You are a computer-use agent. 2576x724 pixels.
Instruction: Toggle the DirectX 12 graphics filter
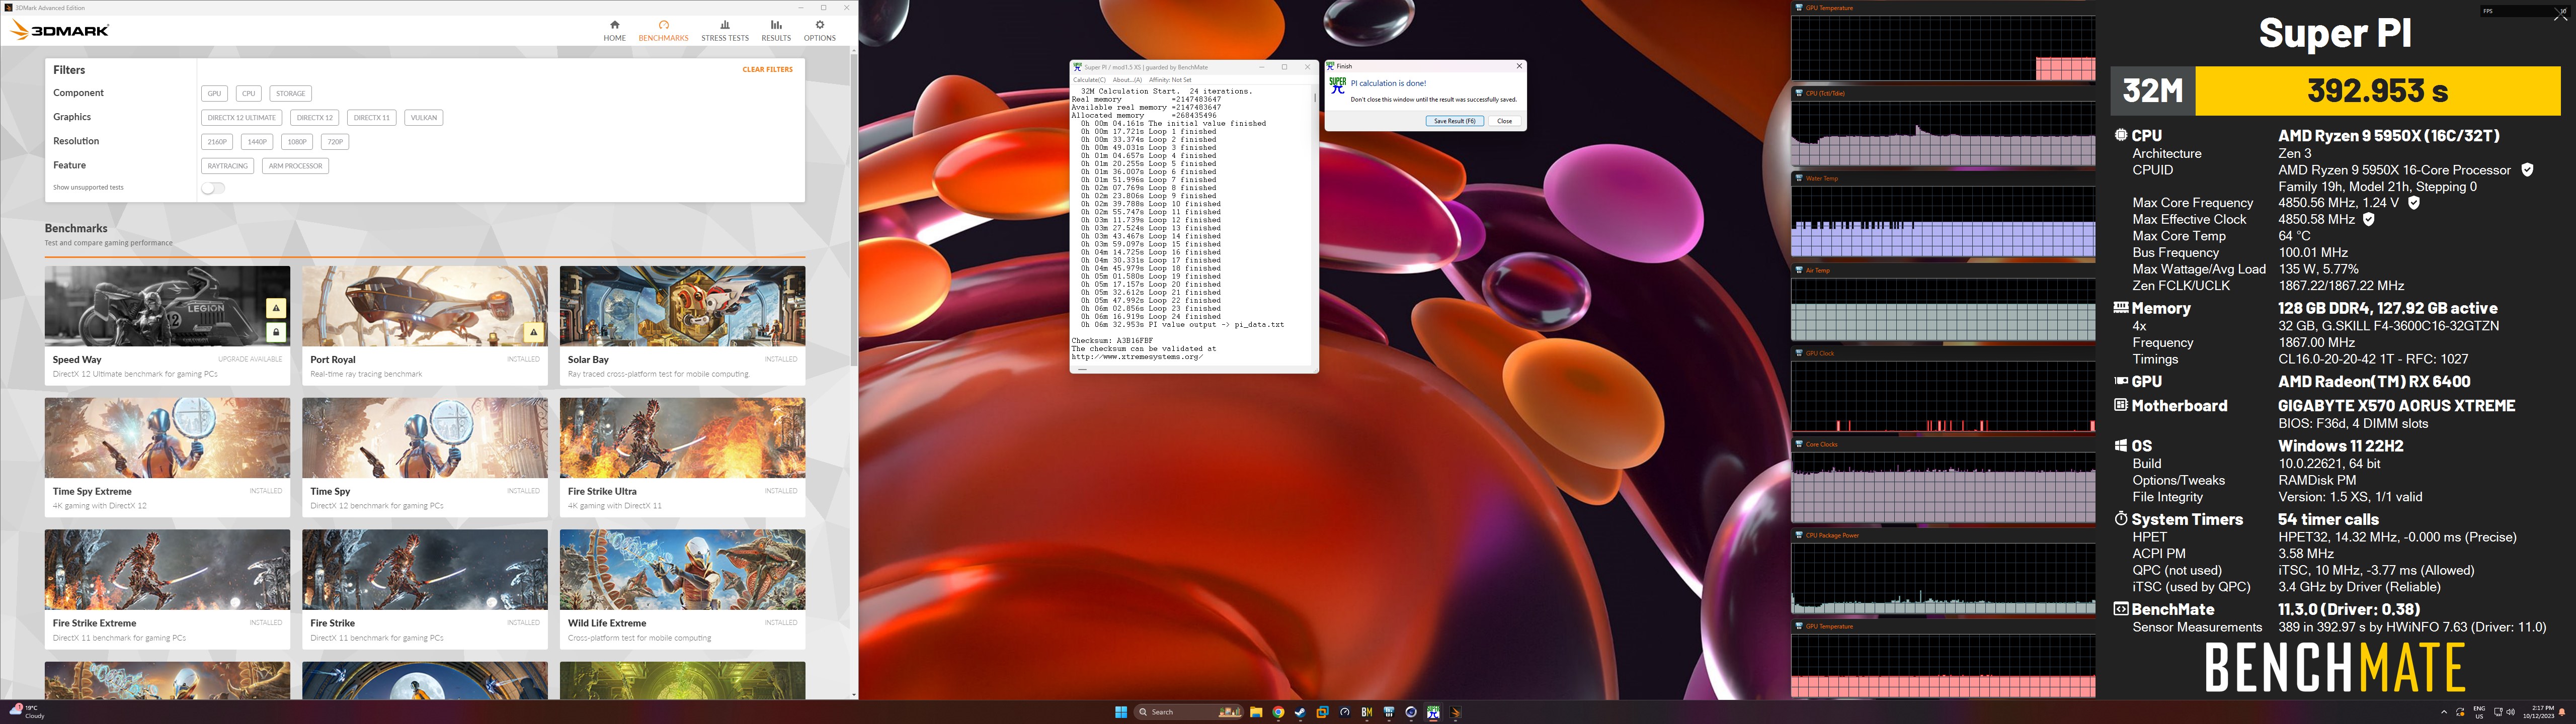(314, 117)
